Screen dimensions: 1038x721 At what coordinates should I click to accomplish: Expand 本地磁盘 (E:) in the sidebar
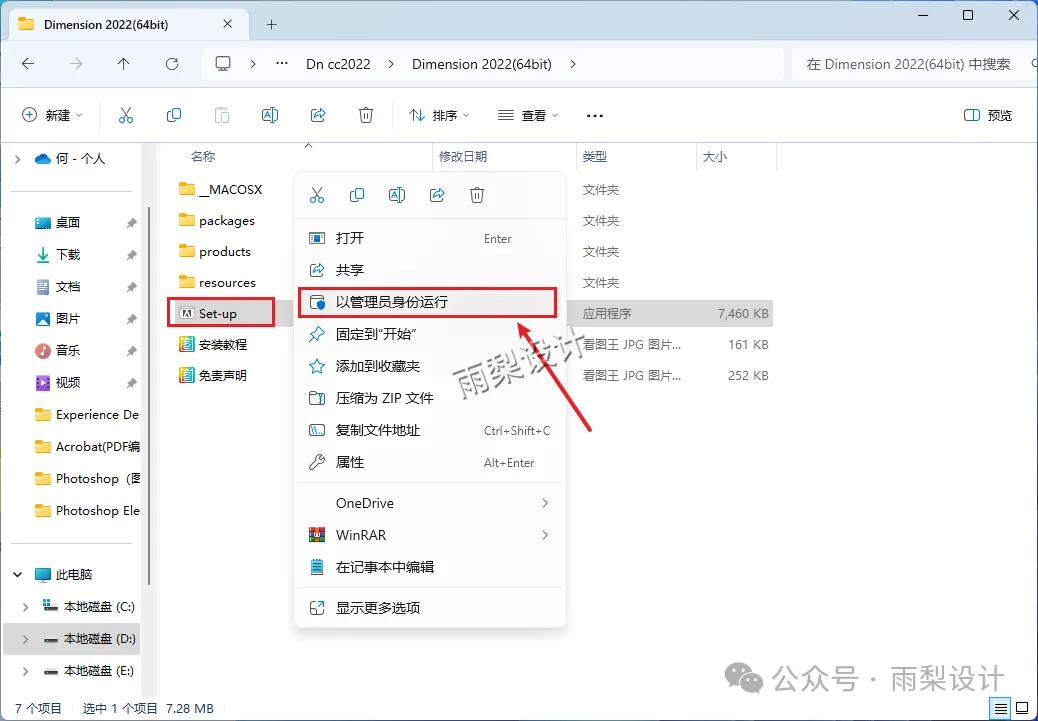[x=26, y=671]
